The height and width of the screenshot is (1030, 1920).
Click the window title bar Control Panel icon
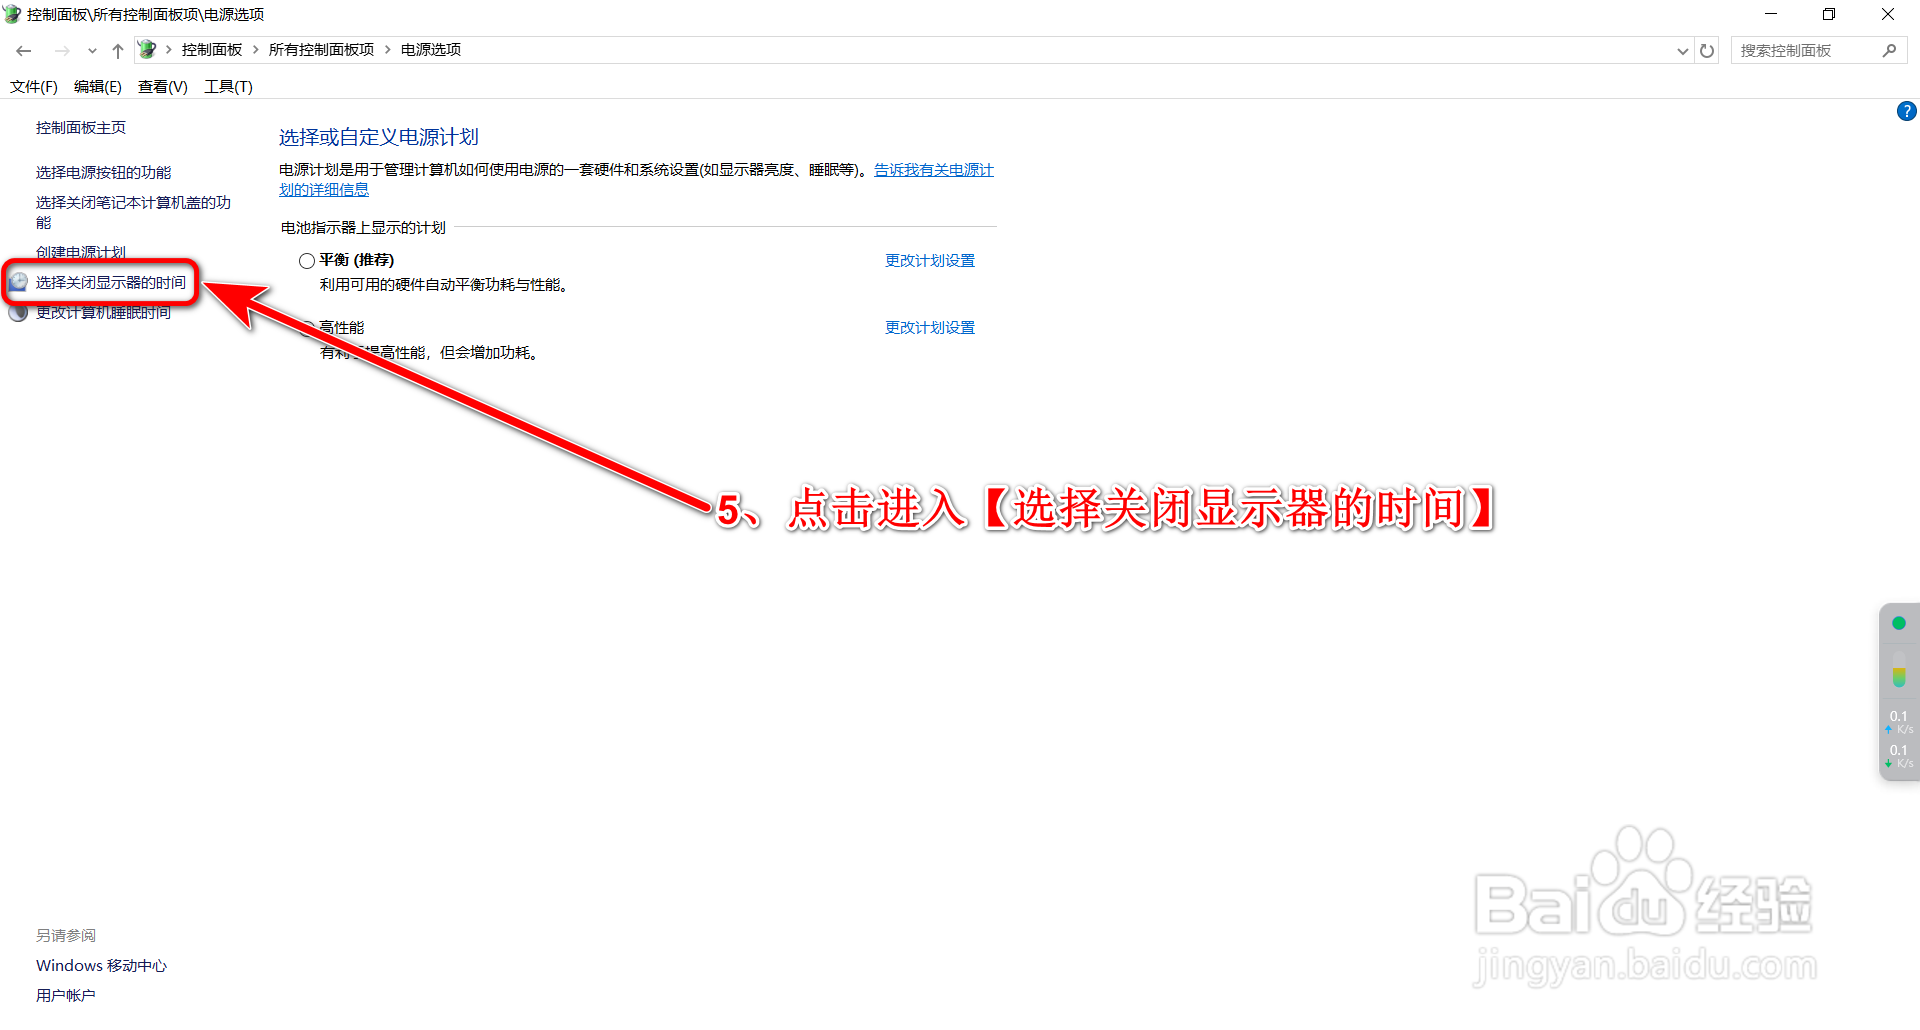12,14
